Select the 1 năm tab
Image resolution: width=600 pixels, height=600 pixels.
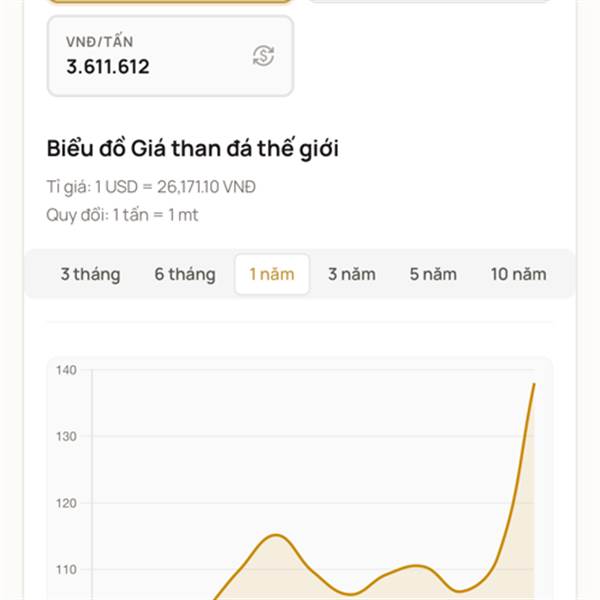272,274
